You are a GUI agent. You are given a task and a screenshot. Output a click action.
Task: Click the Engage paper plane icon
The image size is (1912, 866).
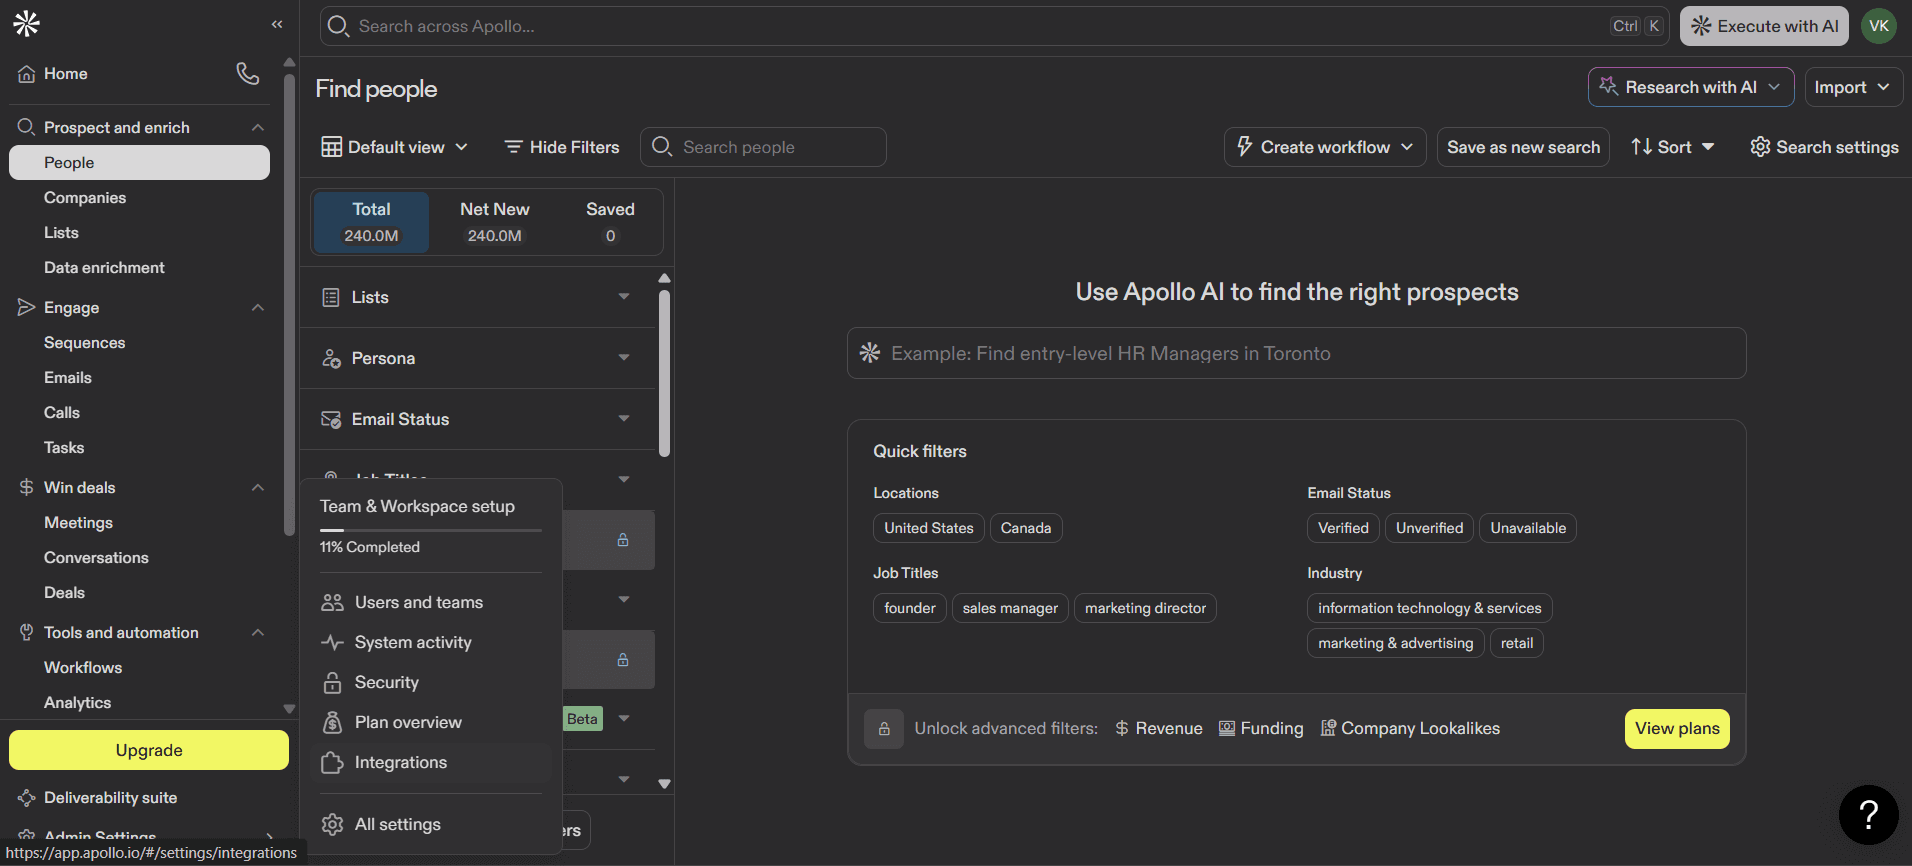pyautogui.click(x=27, y=307)
